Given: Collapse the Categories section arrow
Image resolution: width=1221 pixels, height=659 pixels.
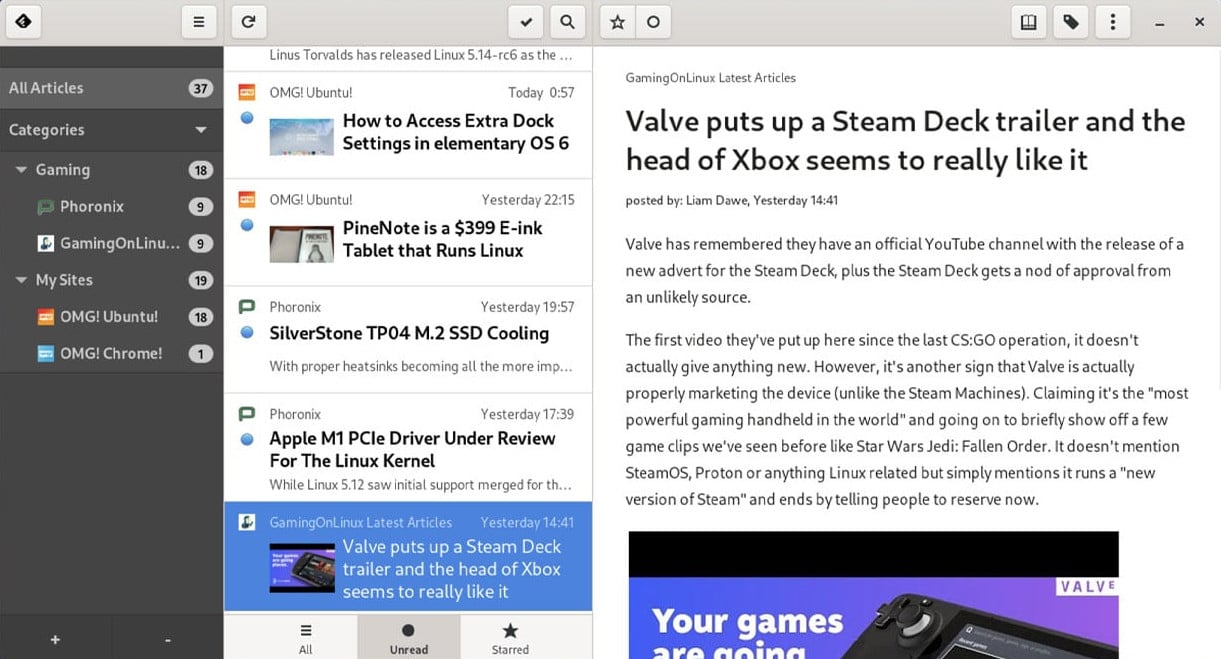Looking at the screenshot, I should click(201, 130).
